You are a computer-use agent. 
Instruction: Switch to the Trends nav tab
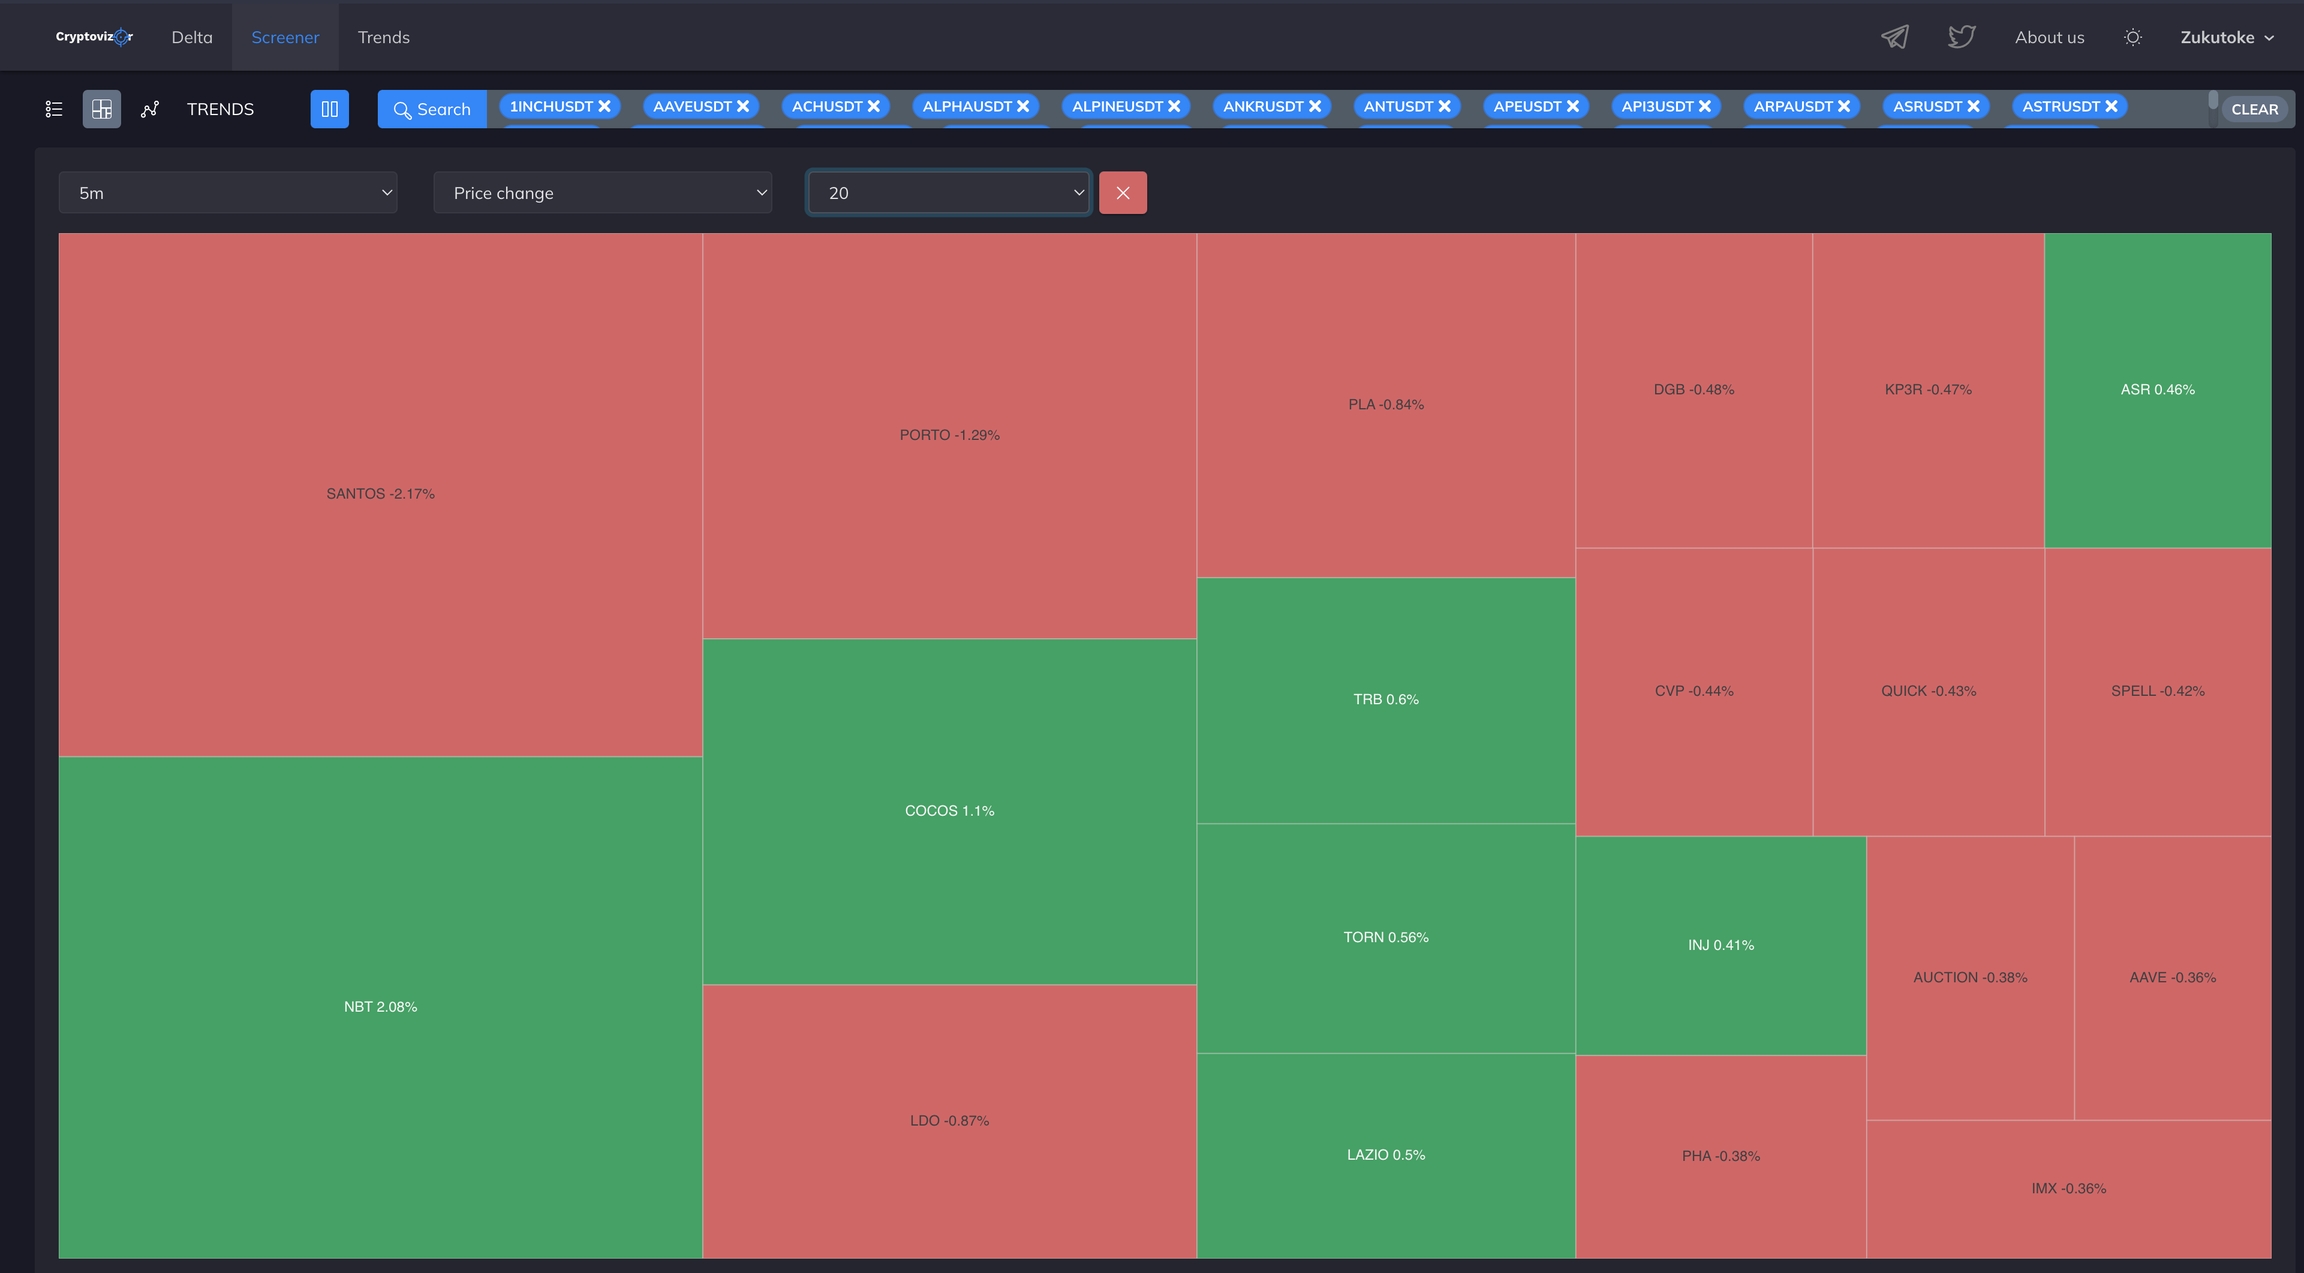coord(384,37)
